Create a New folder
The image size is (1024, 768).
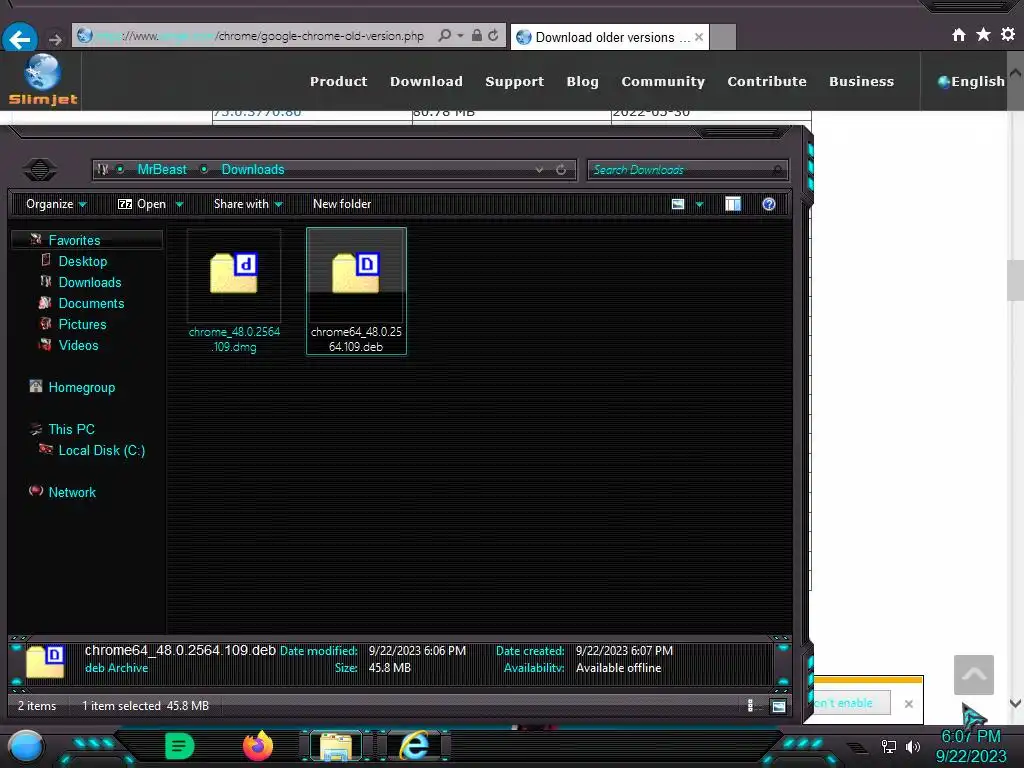tap(342, 204)
